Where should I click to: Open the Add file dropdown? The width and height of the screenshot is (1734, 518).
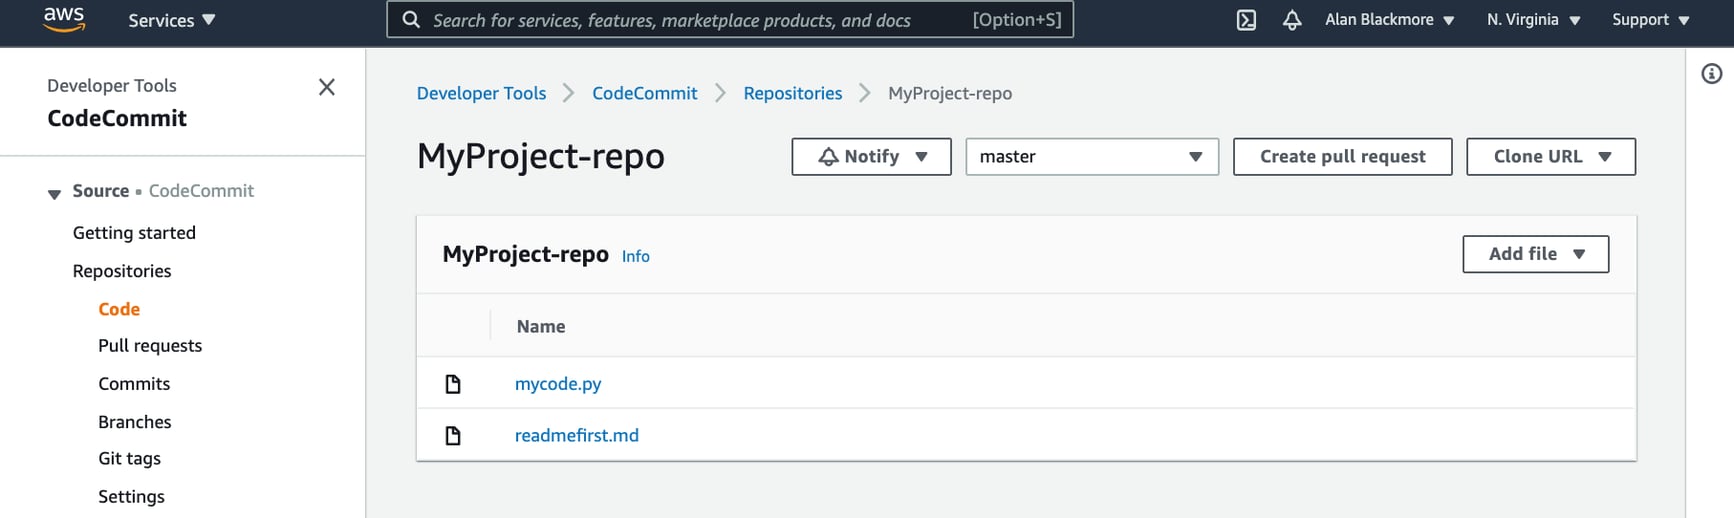[x=1536, y=254]
